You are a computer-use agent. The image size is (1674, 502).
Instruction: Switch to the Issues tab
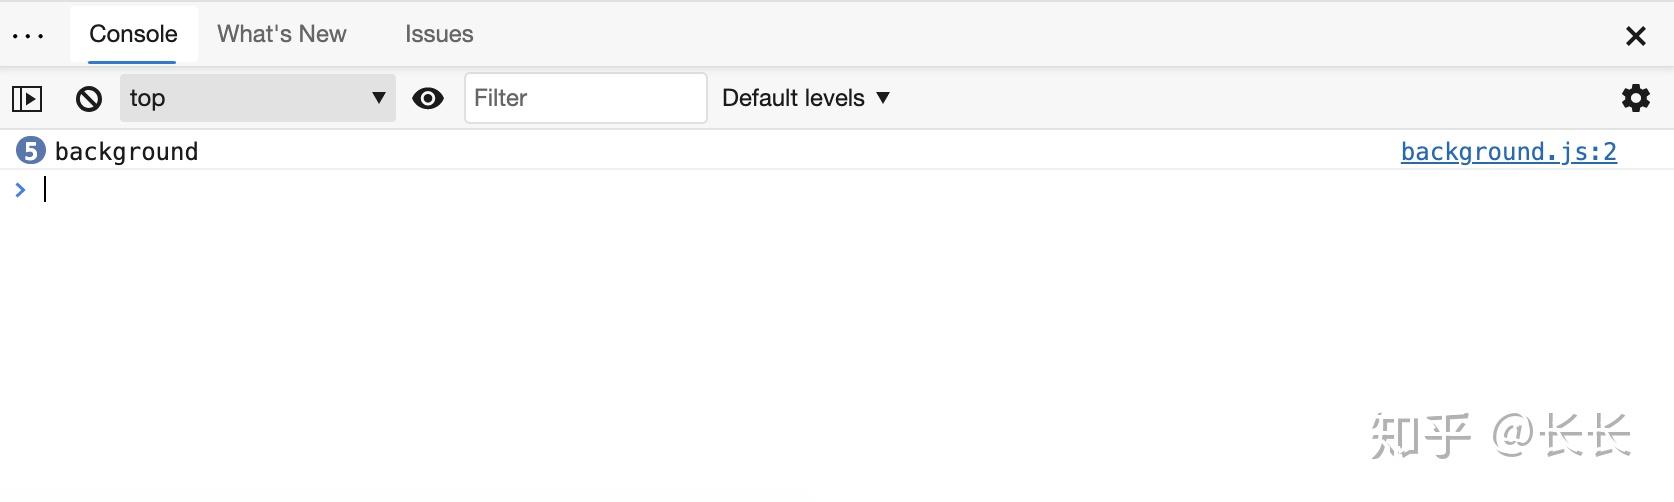click(439, 34)
